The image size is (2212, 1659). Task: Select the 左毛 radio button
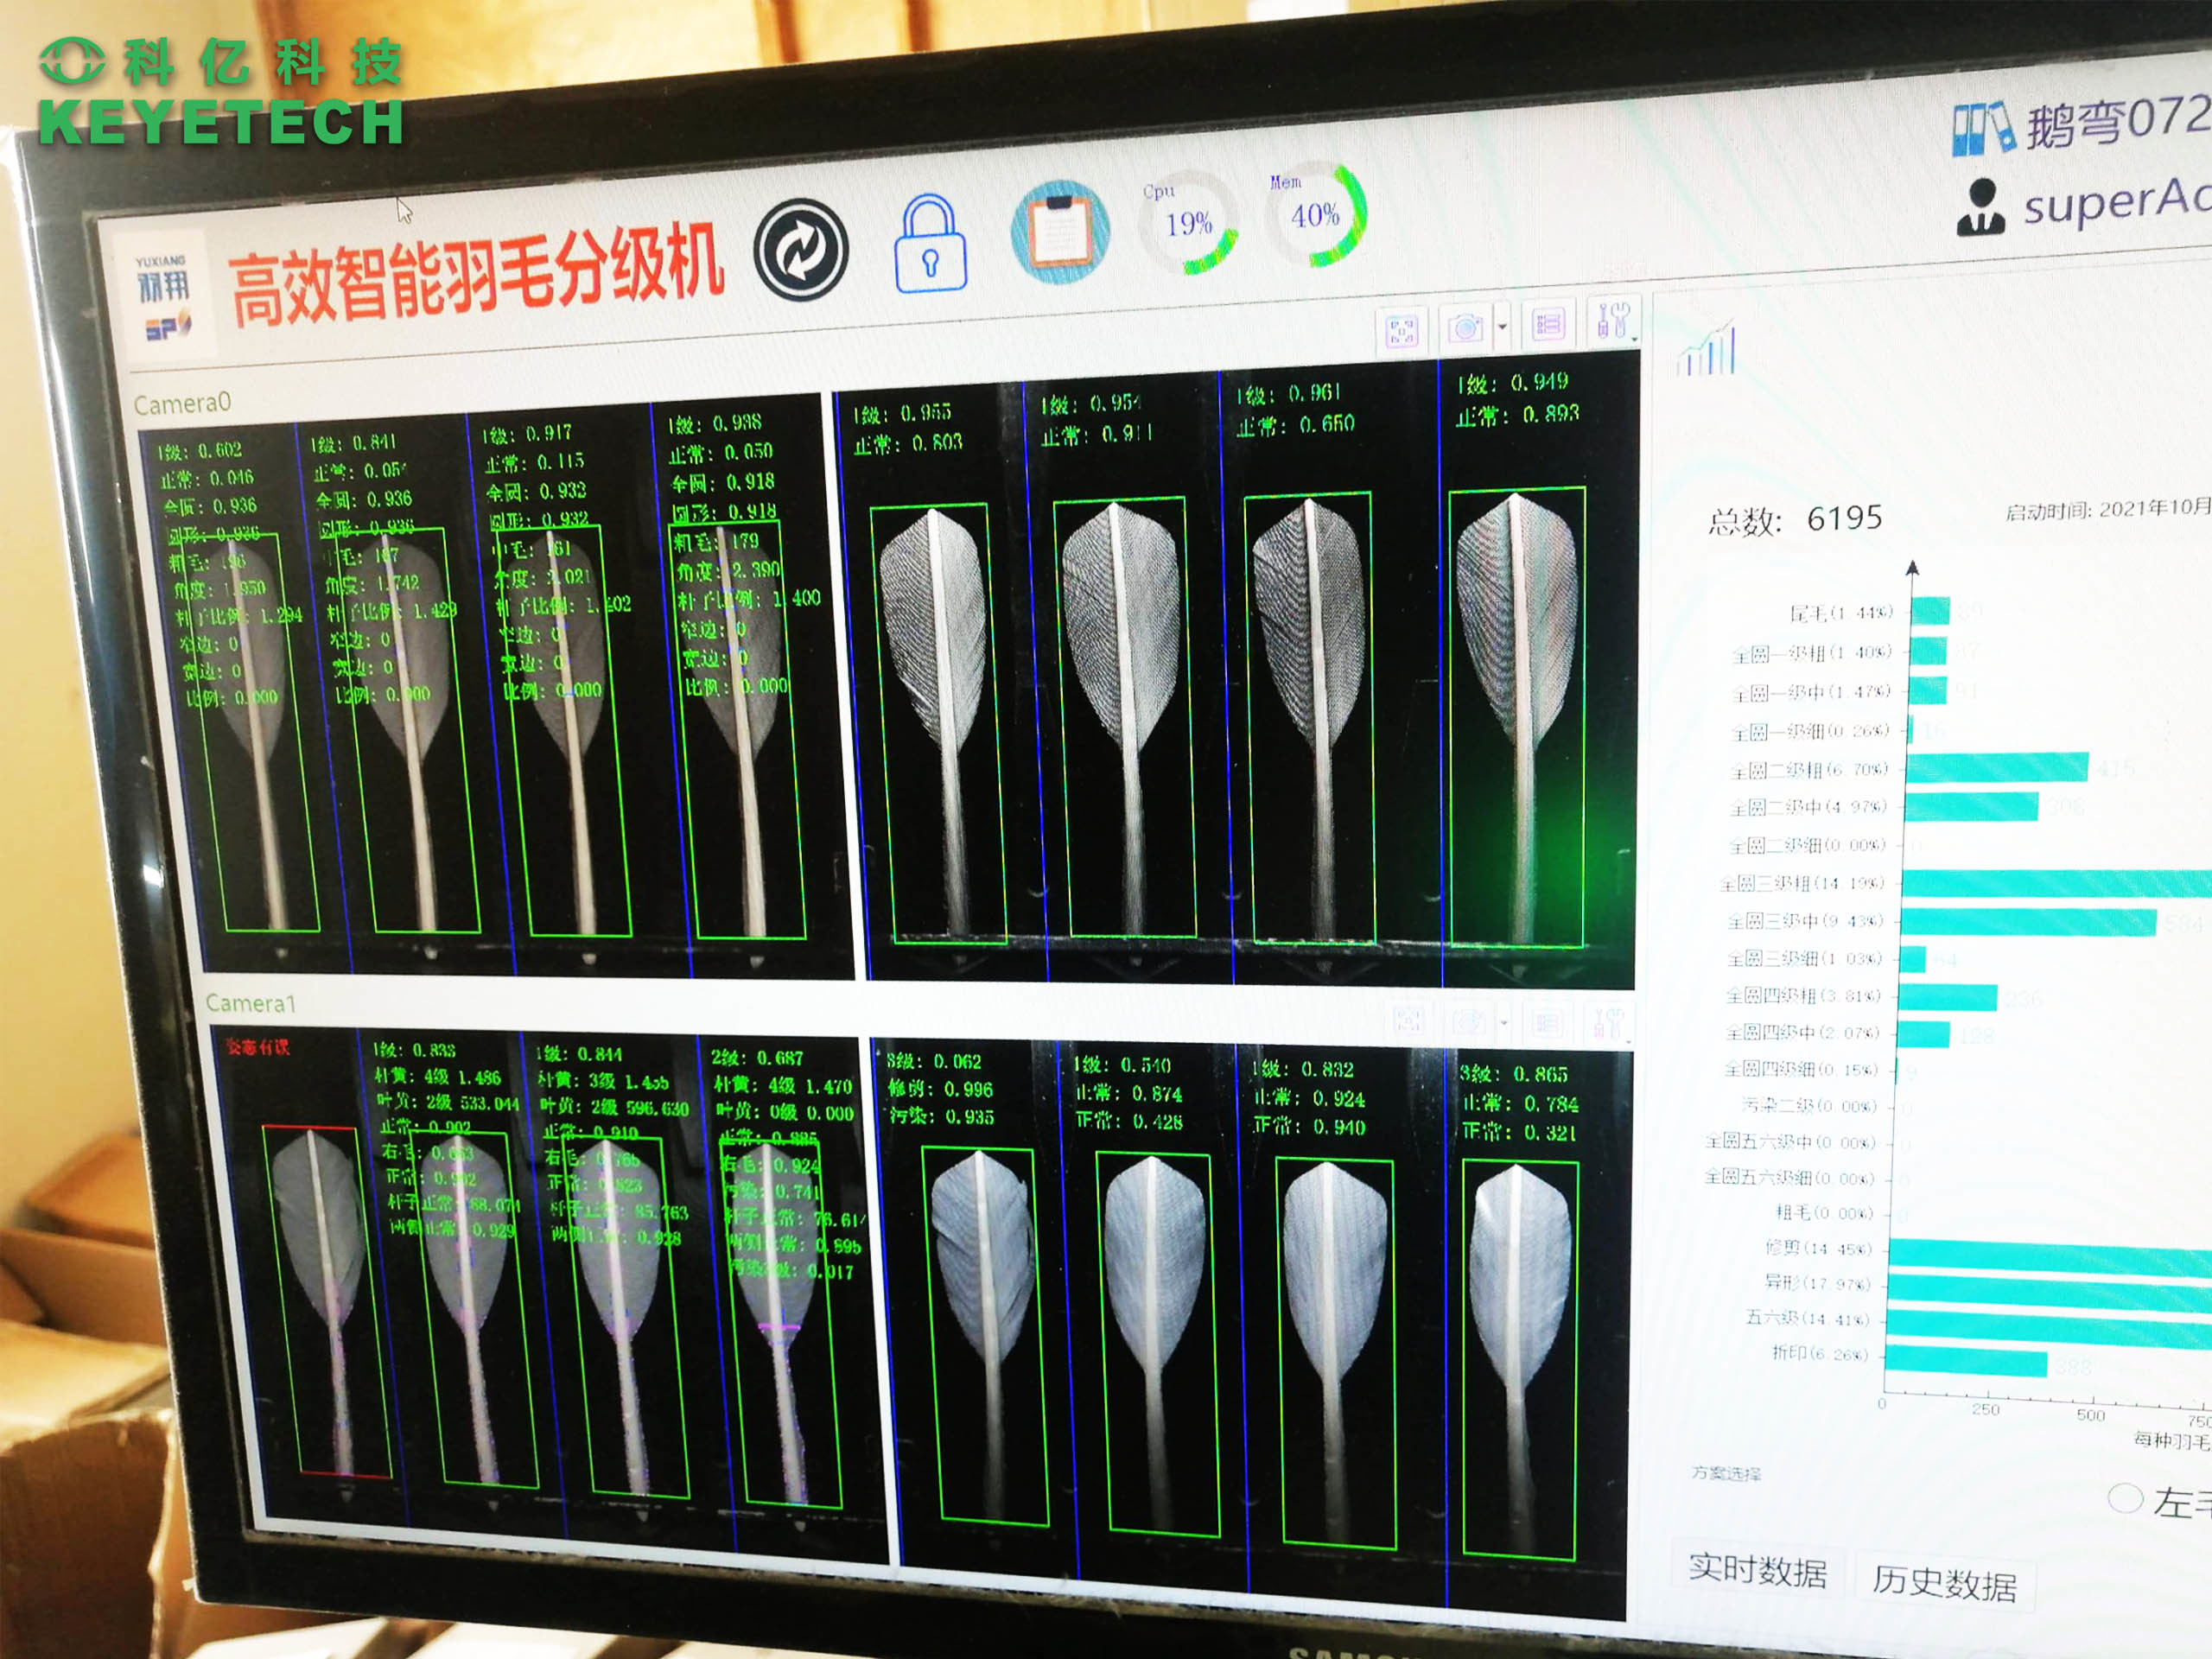point(2124,1497)
